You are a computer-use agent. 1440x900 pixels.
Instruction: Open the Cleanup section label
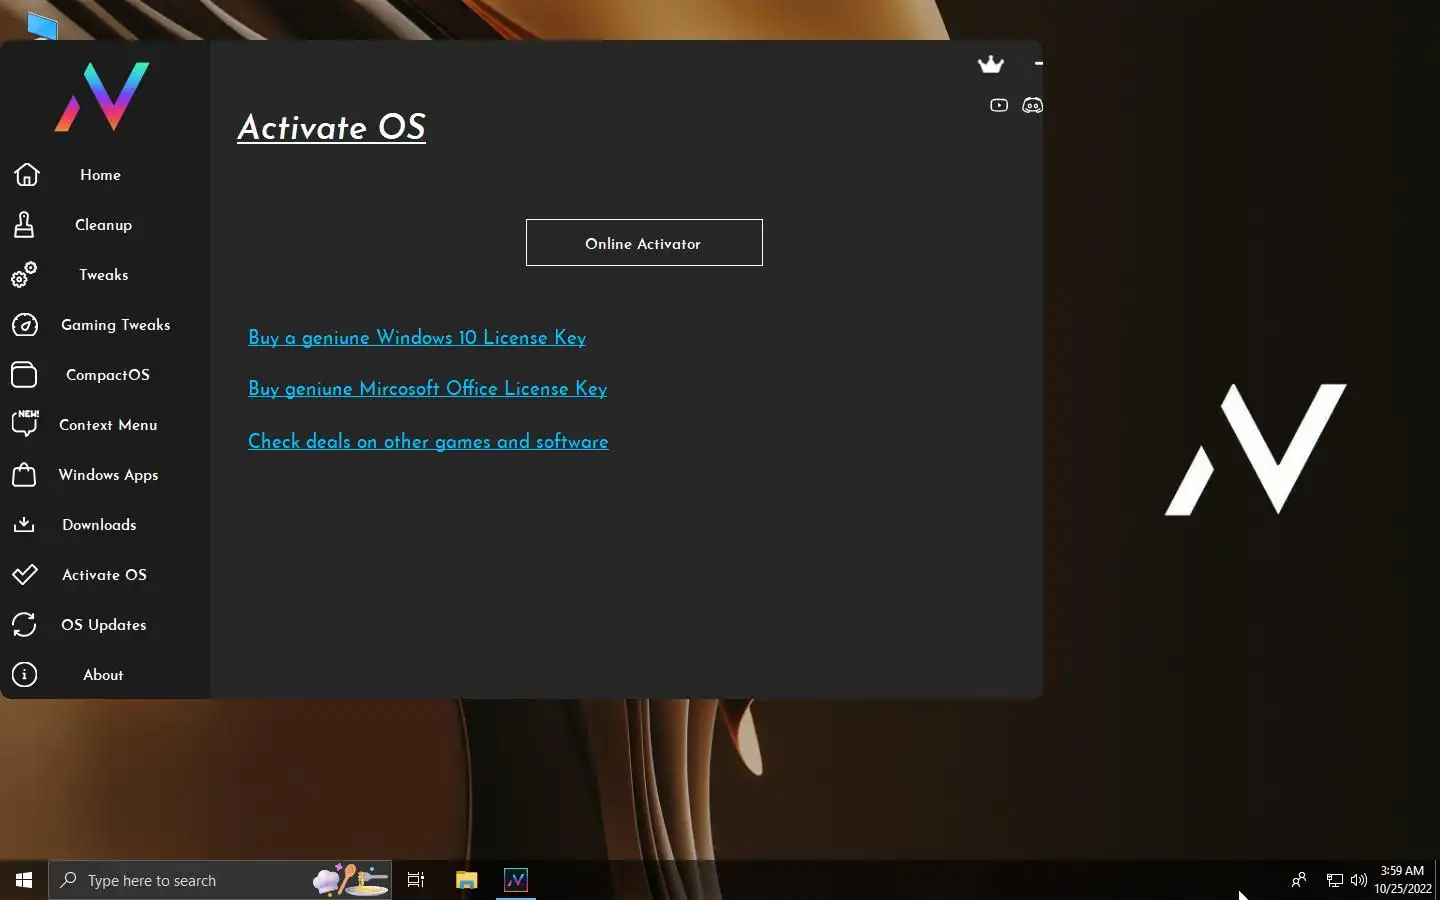103,225
